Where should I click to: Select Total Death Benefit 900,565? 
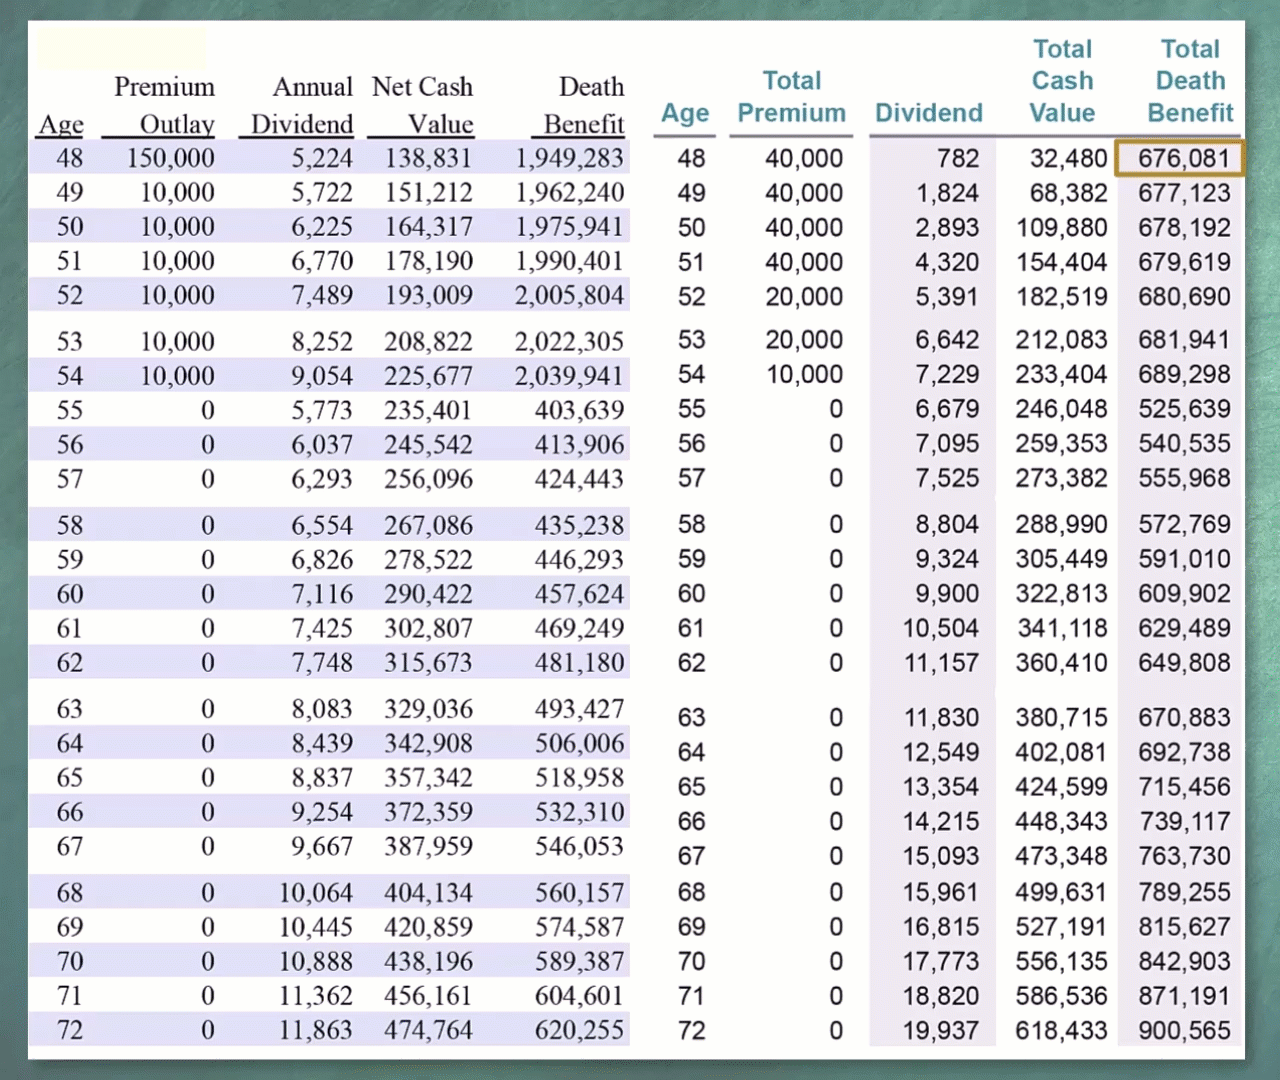(1184, 1031)
